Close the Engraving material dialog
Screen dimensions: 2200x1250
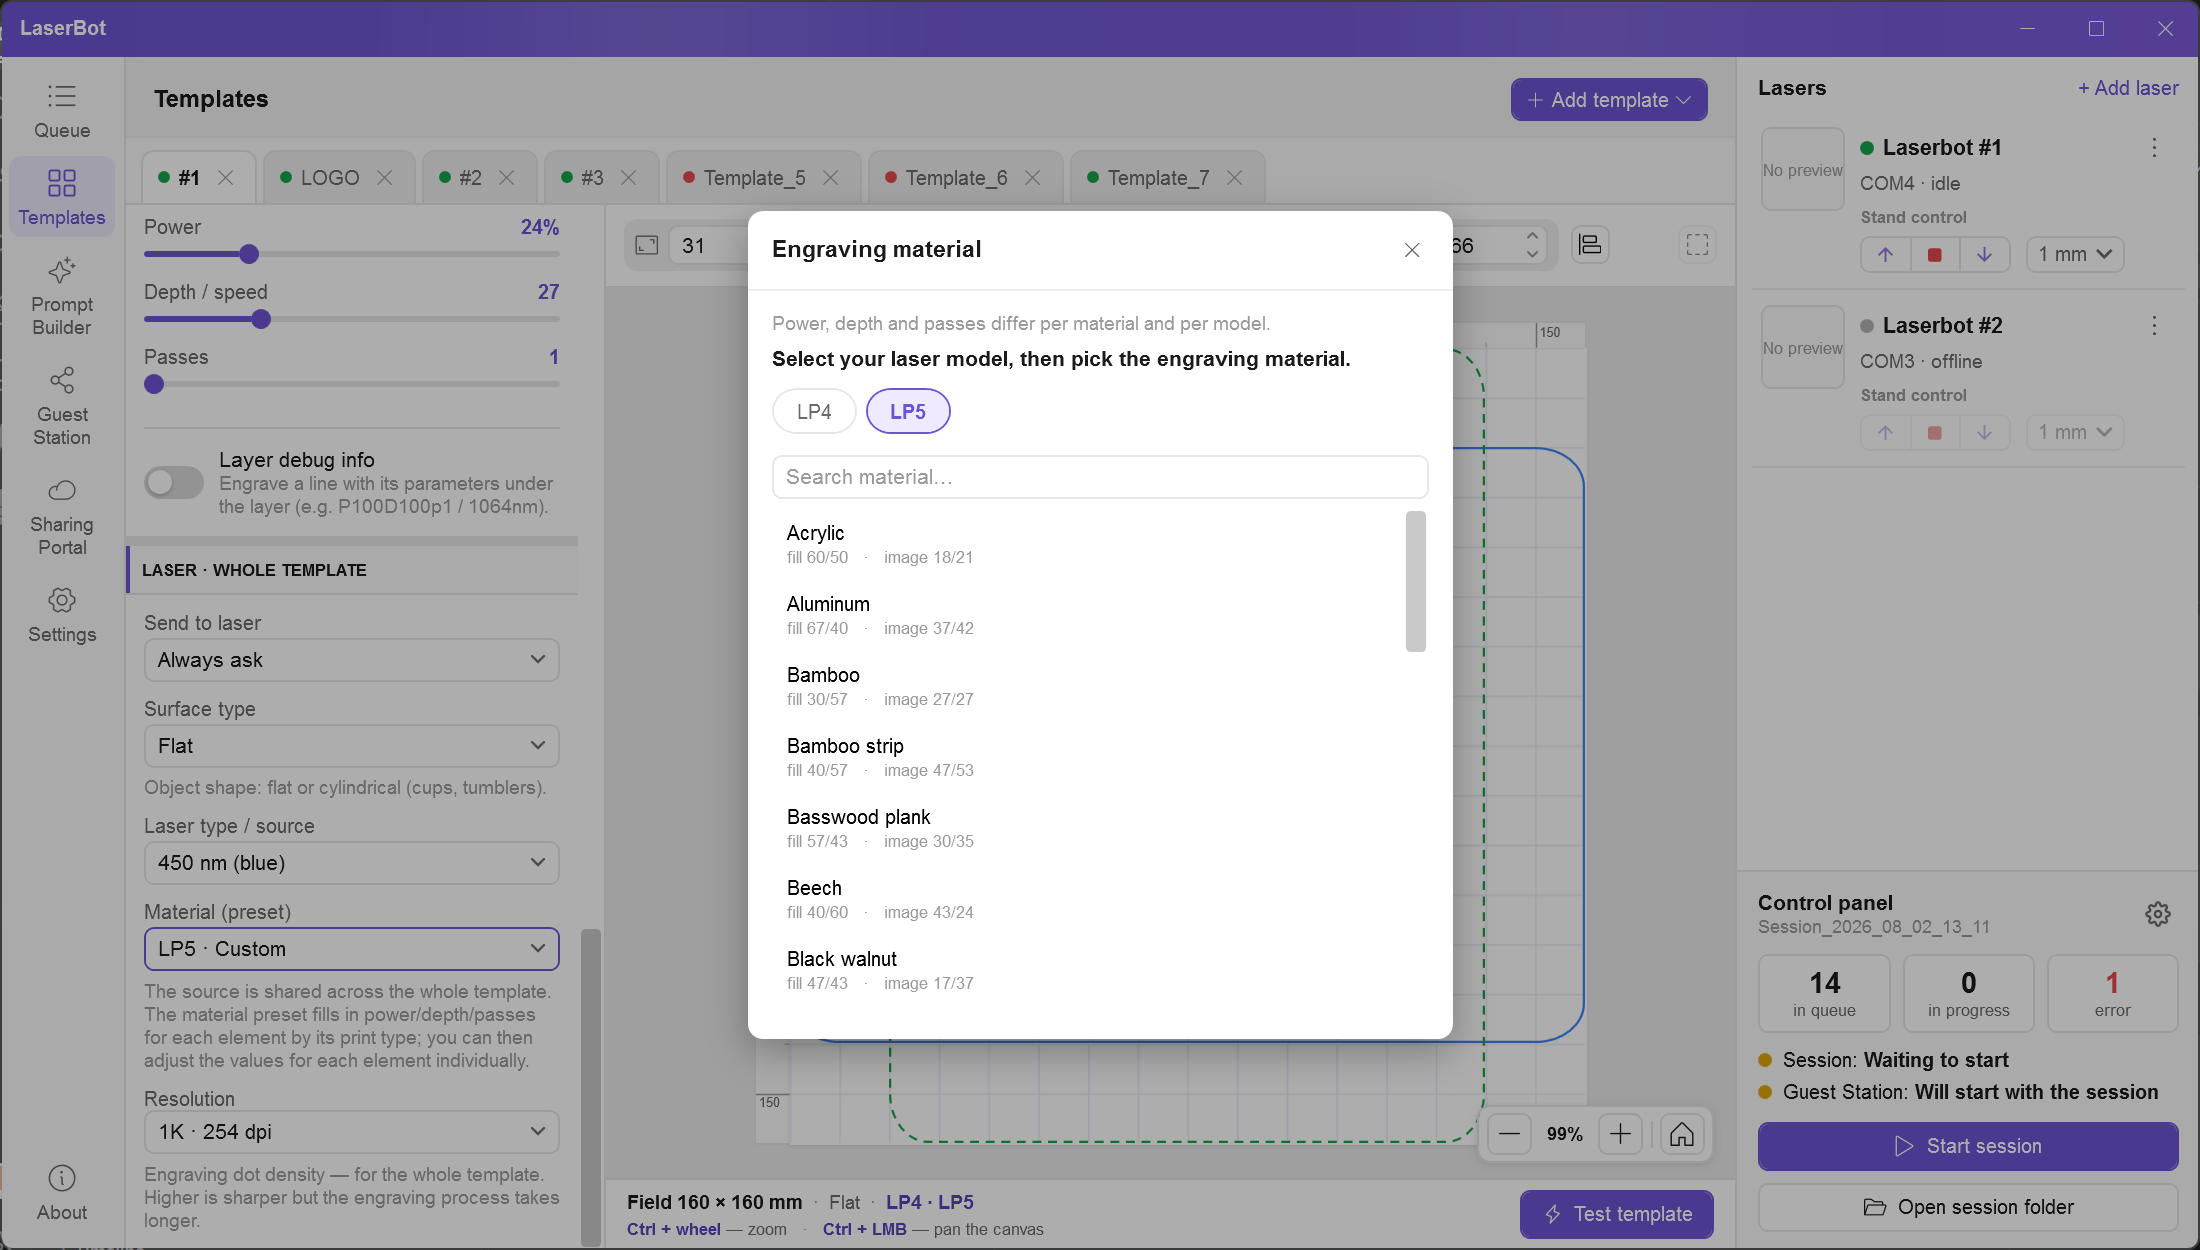click(1412, 250)
